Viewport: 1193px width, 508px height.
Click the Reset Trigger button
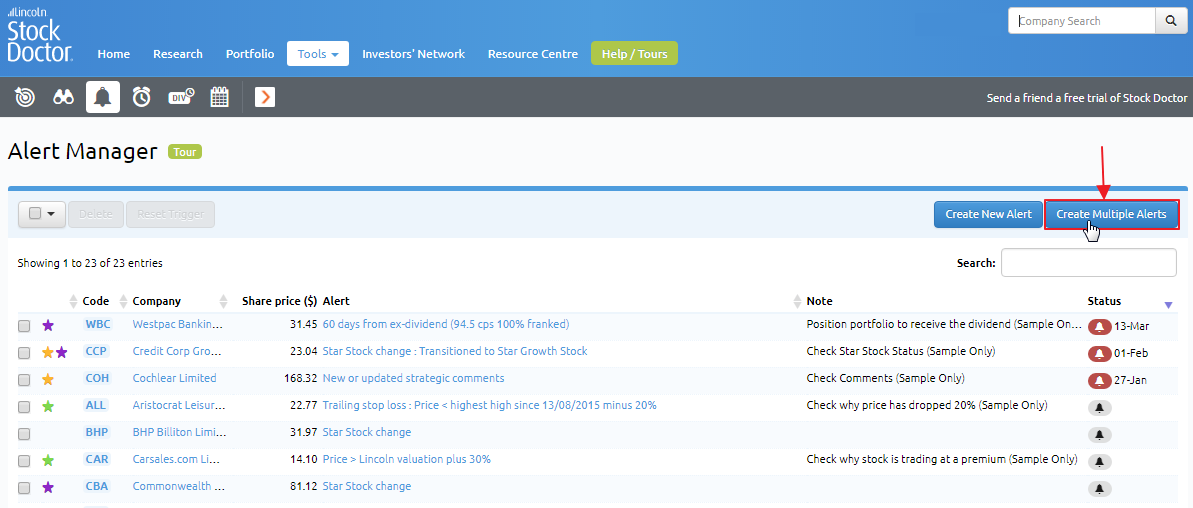click(170, 214)
